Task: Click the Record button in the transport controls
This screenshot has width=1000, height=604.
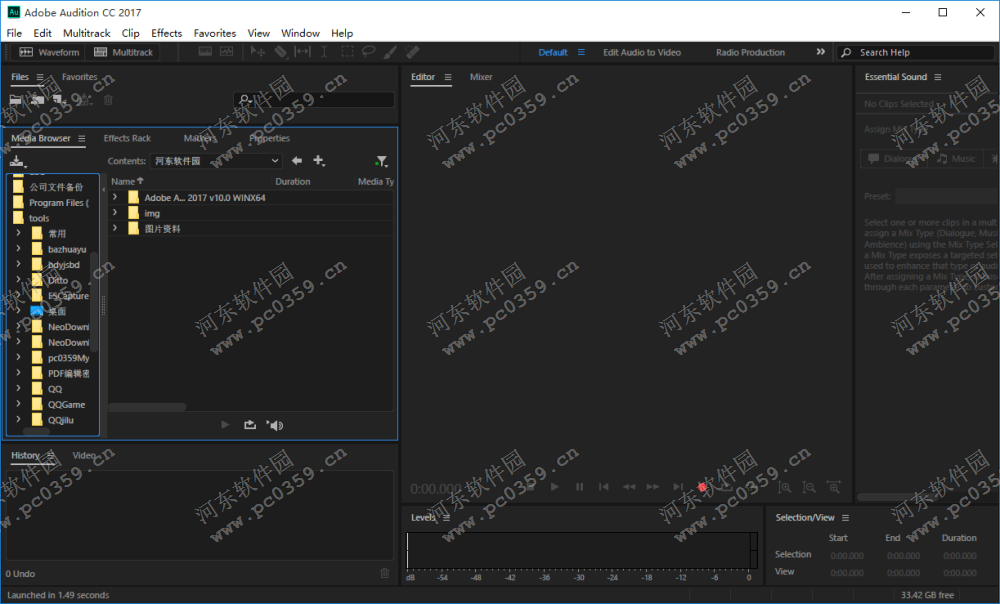Action: pos(703,487)
